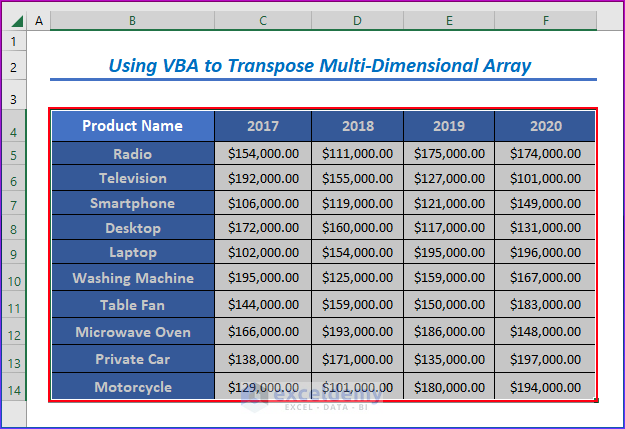Click Radio's 2019 value $175,000.00
This screenshot has width=625, height=429.
click(449, 153)
